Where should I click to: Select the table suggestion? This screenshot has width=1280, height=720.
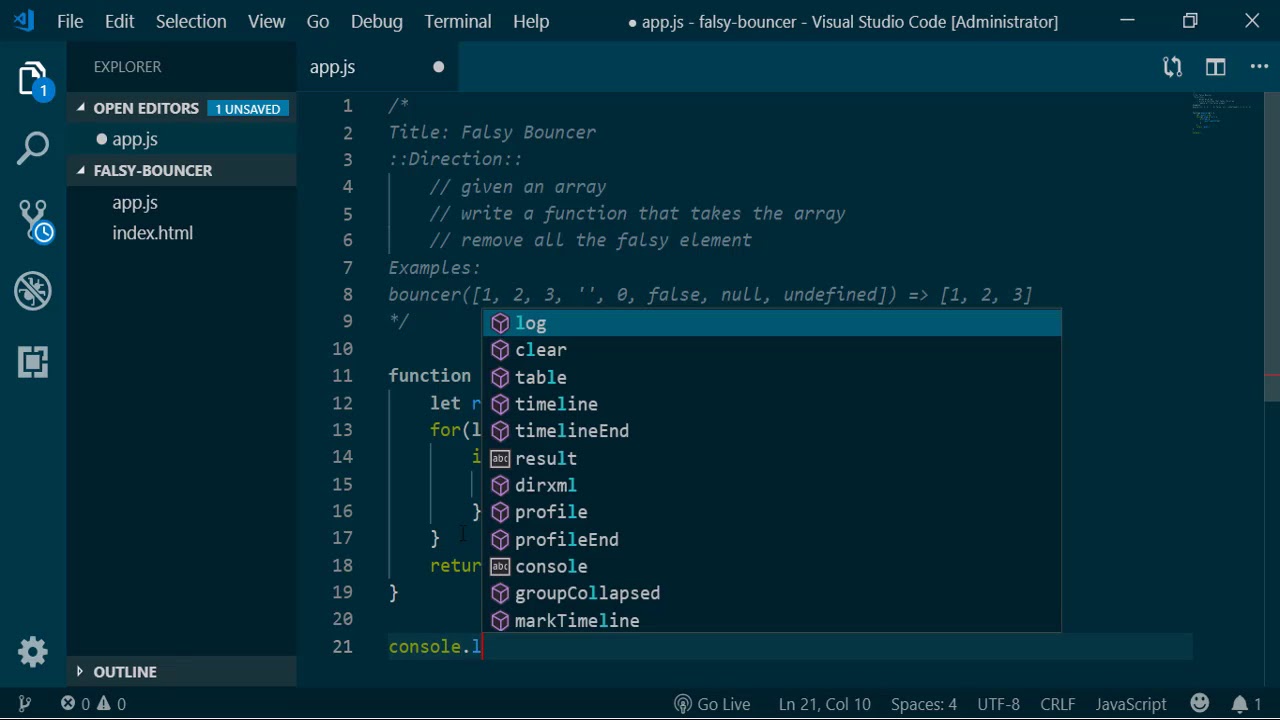pyautogui.click(x=772, y=377)
